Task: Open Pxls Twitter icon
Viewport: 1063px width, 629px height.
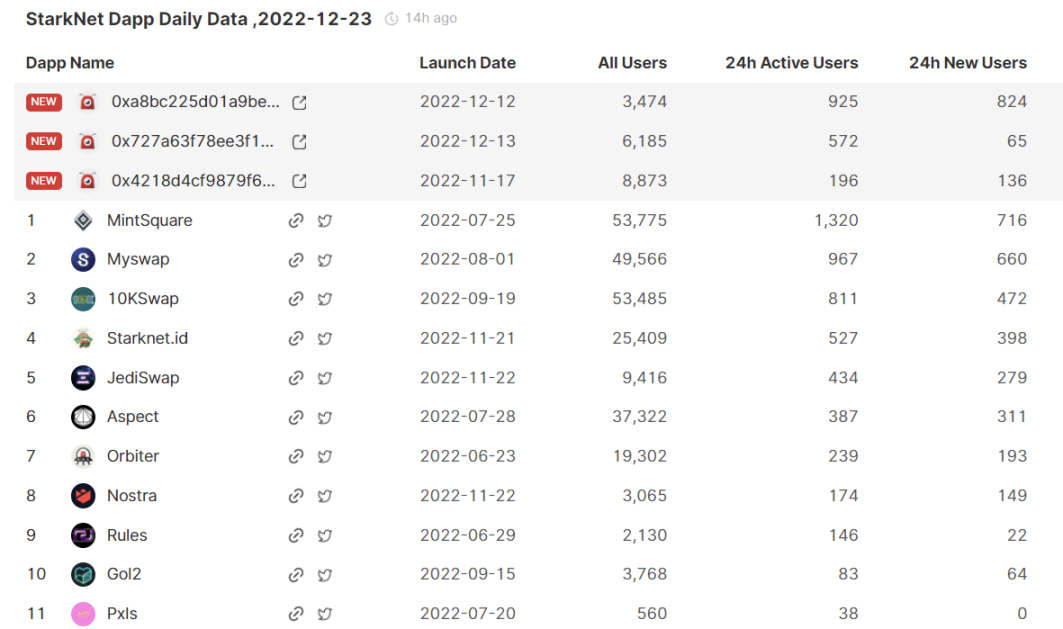Action: click(325, 614)
